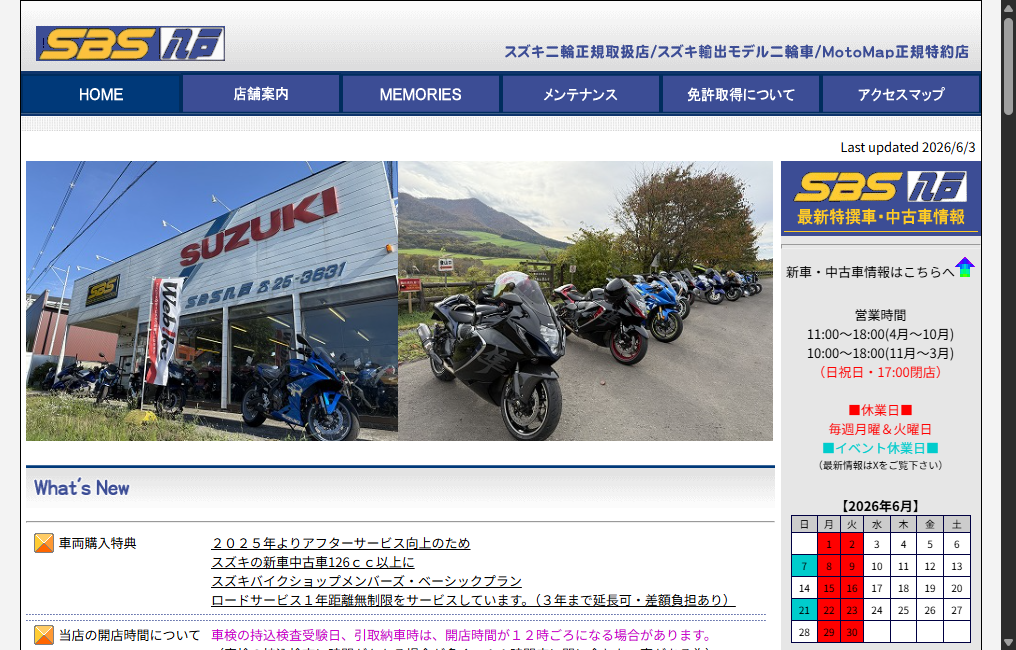Screen dimensions: 1016x650
Task: Click the 毎週月曜＆火曜日 text
Action: tap(880, 429)
